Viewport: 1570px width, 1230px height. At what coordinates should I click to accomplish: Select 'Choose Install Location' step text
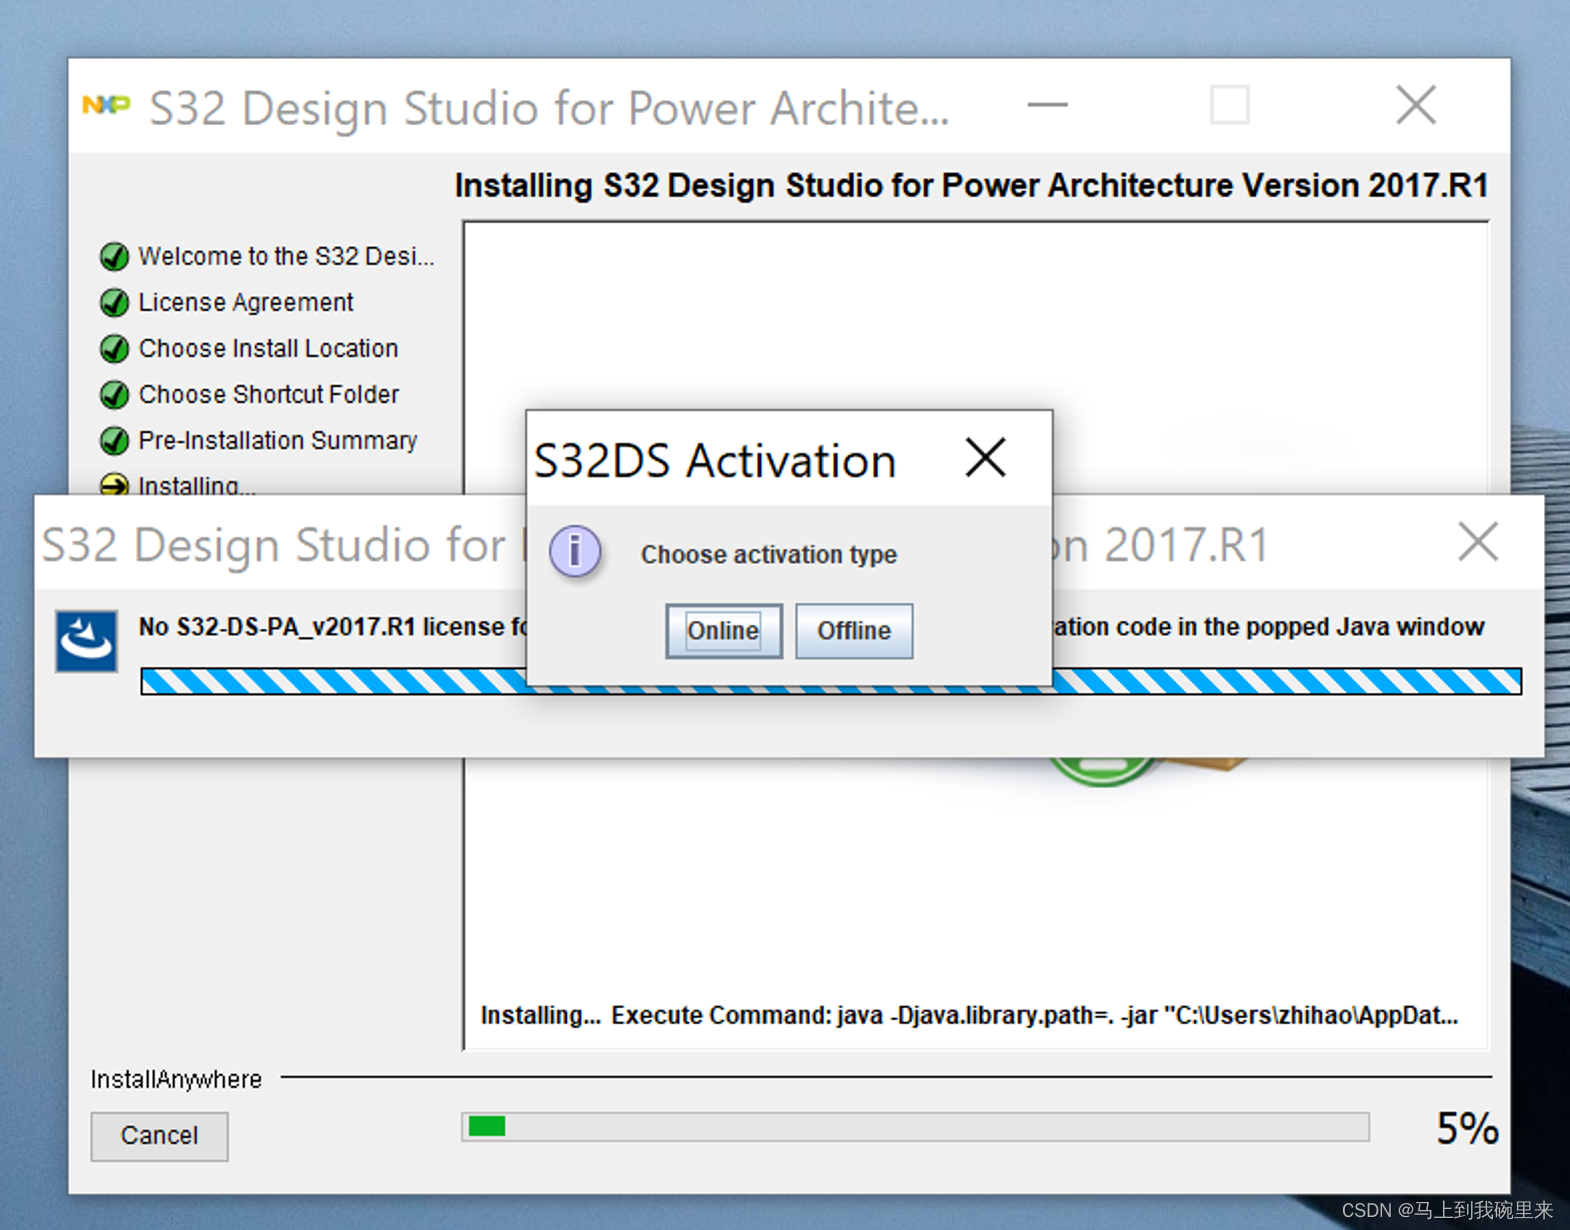tap(268, 349)
